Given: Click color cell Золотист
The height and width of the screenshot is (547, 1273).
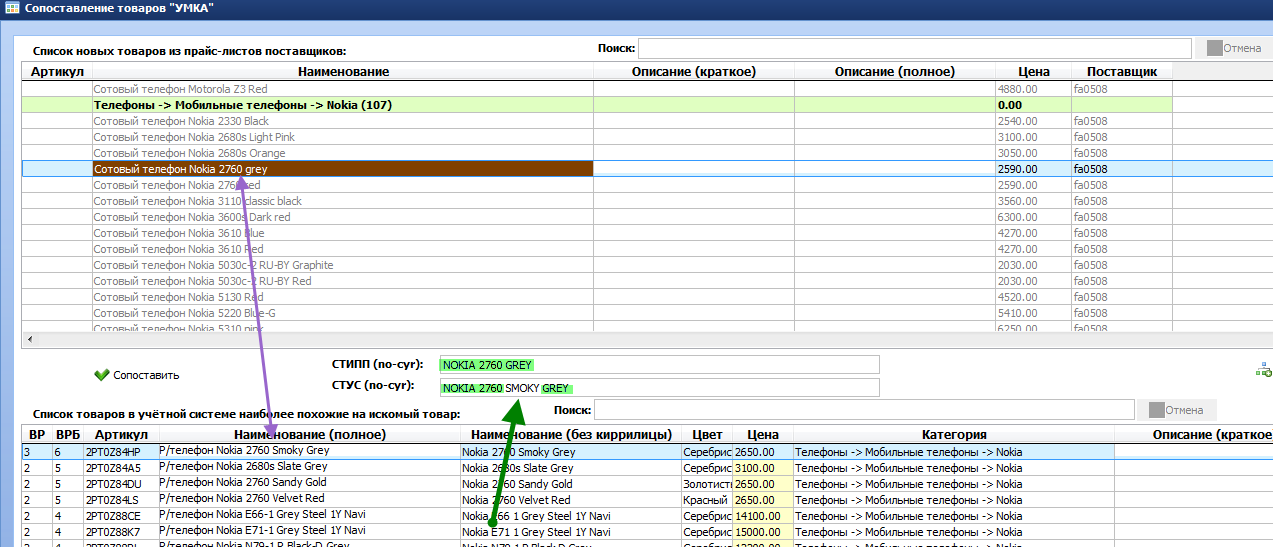Looking at the screenshot, I should click(x=707, y=484).
